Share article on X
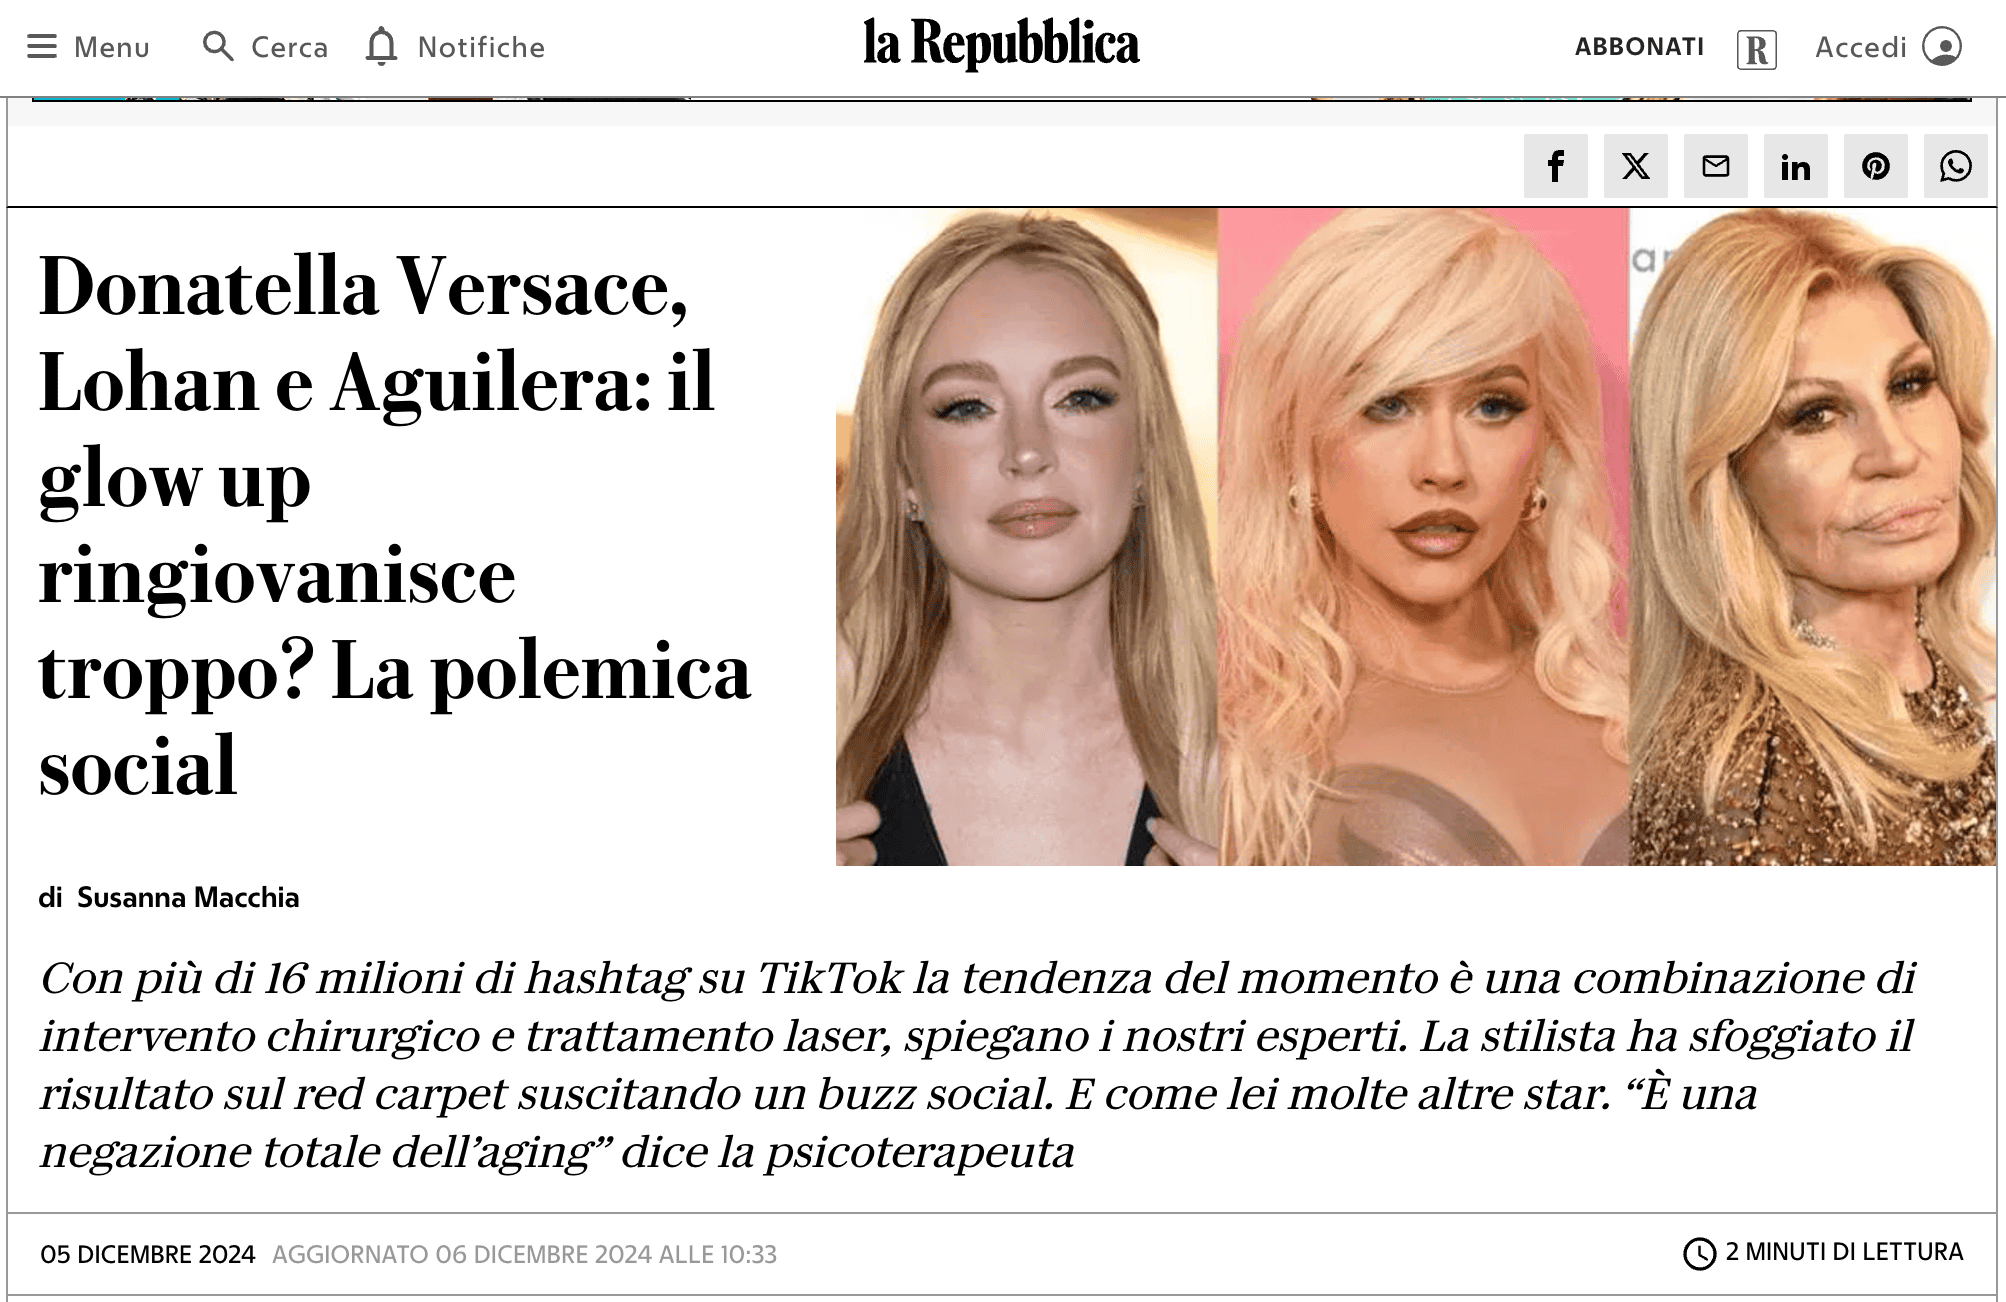Screen dimensions: 2006x1302 click(x=1635, y=166)
